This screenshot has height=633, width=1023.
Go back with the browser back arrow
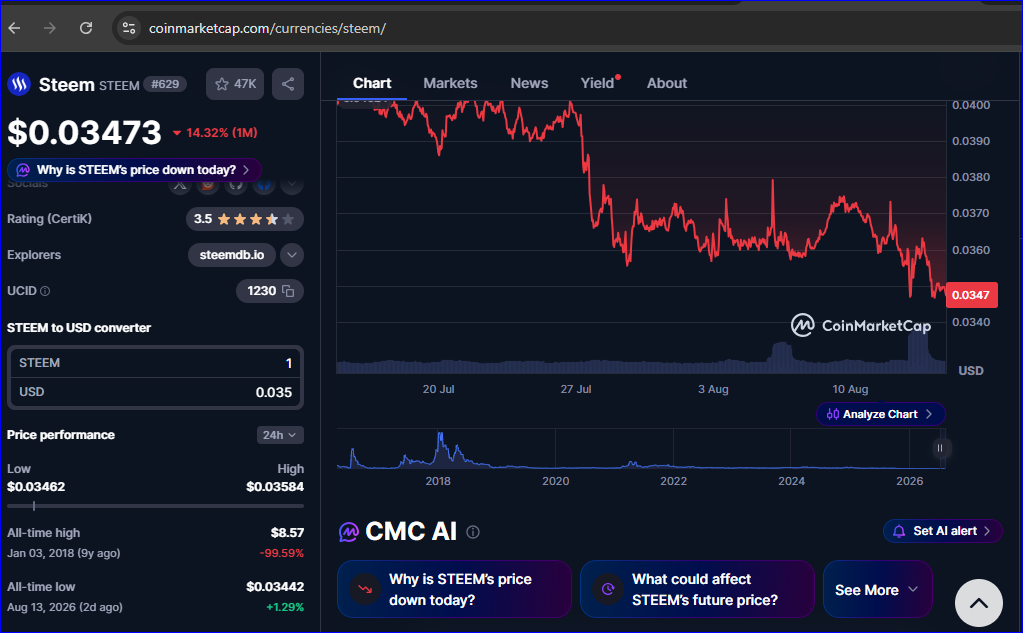click(14, 28)
